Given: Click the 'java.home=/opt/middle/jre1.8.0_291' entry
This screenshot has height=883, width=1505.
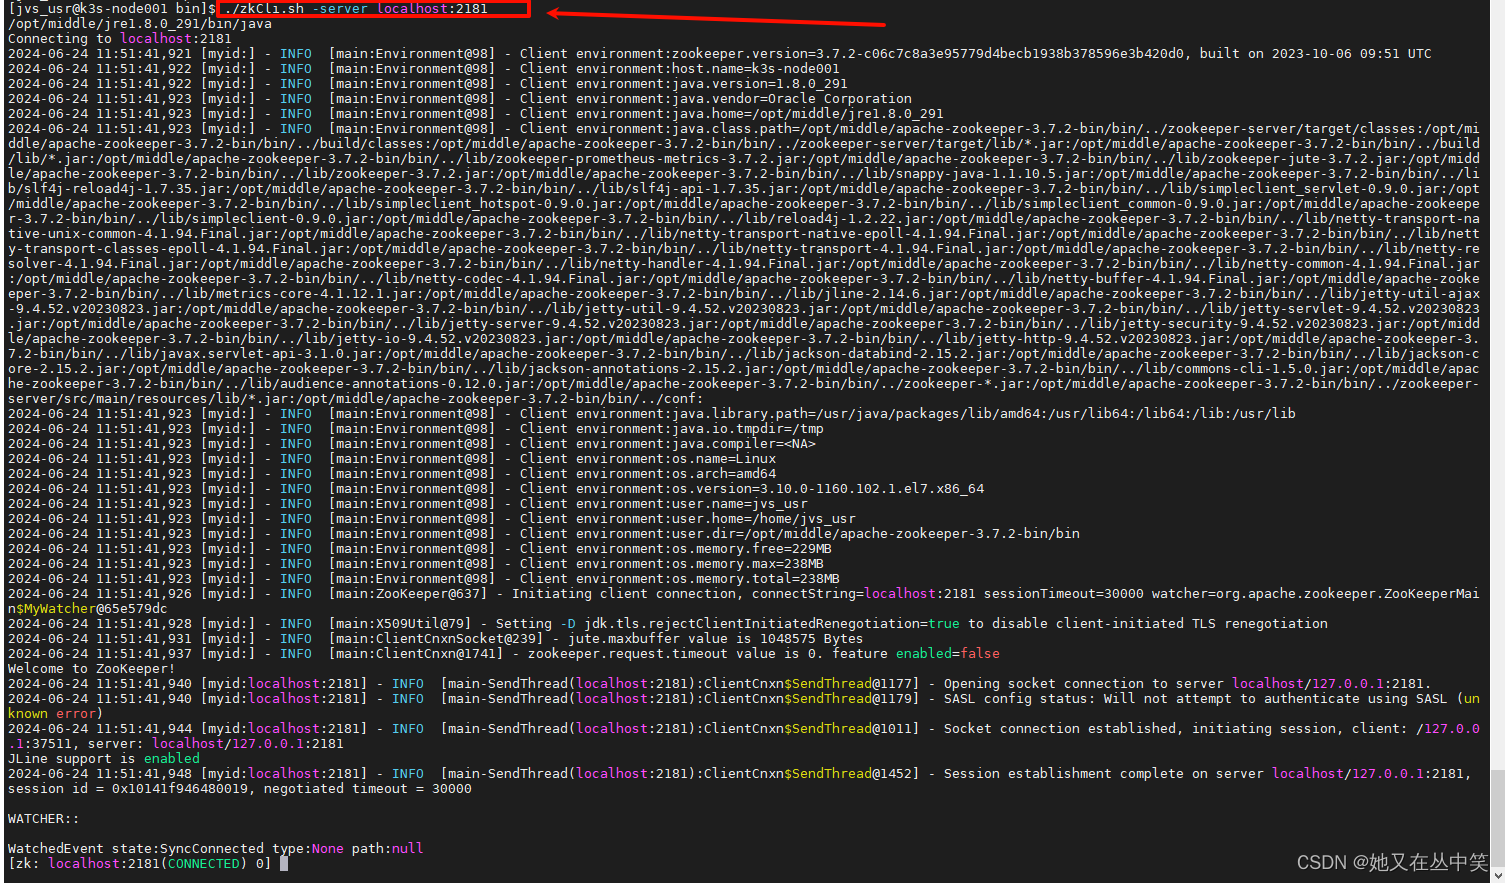Looking at the screenshot, I should pyautogui.click(x=808, y=113).
